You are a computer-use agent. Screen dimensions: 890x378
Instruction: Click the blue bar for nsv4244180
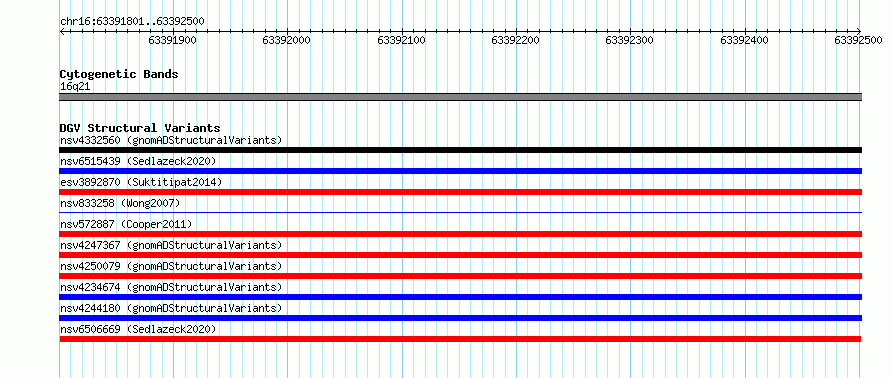click(461, 318)
